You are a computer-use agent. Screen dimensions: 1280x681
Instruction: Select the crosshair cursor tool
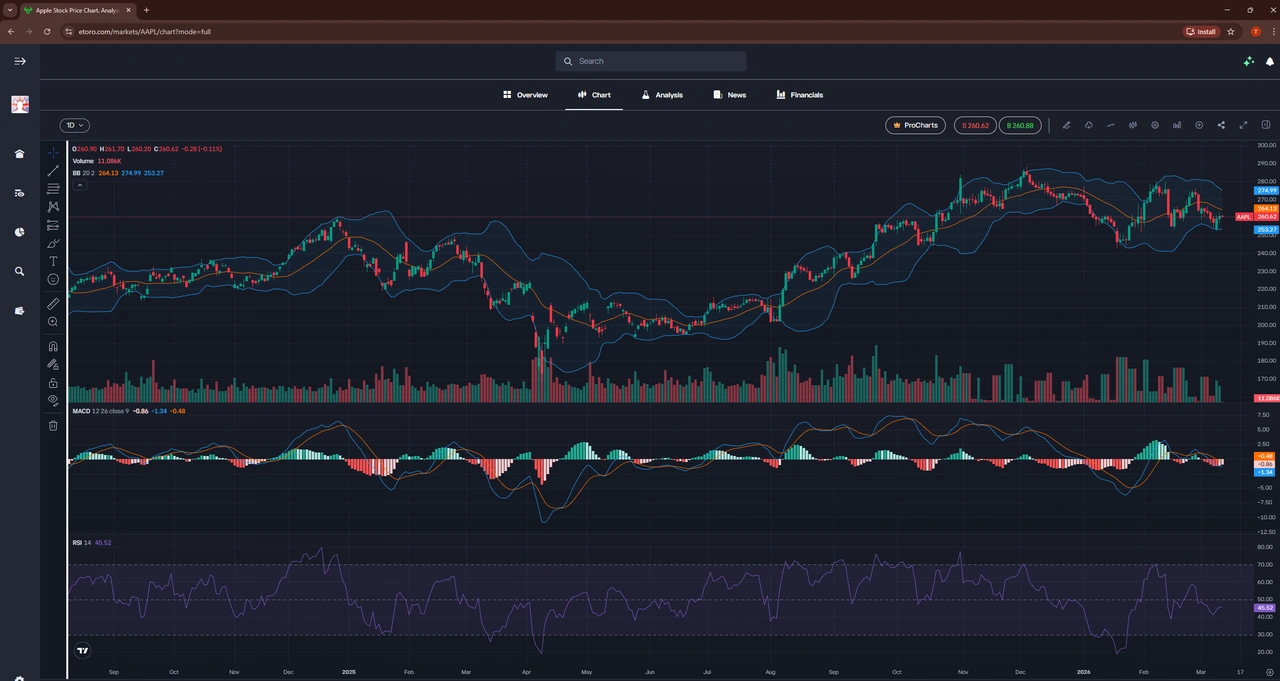(x=53, y=153)
